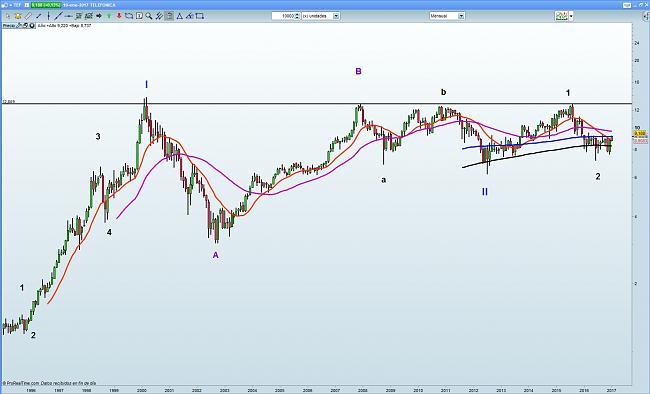Screen dimensions: 650x394
Task: Select the chart pattern tool beside Fibonacci
Action: (88, 16)
